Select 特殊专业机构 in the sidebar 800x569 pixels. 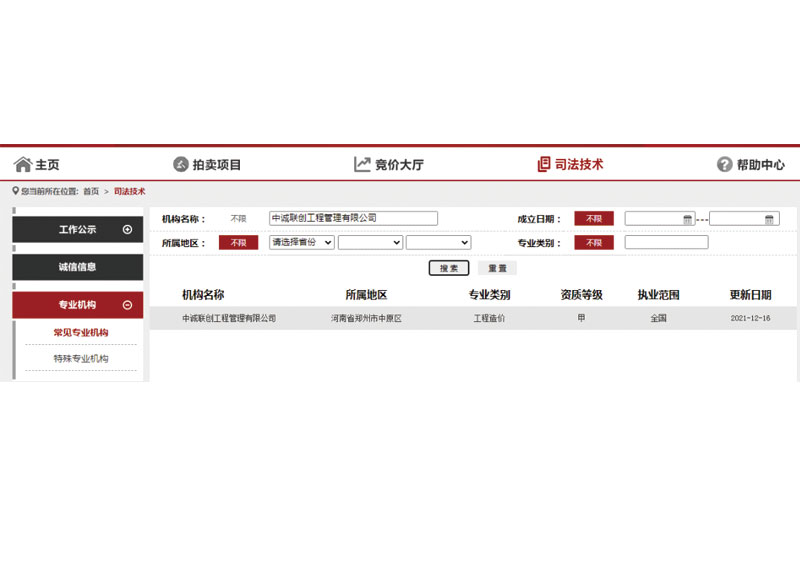point(81,358)
